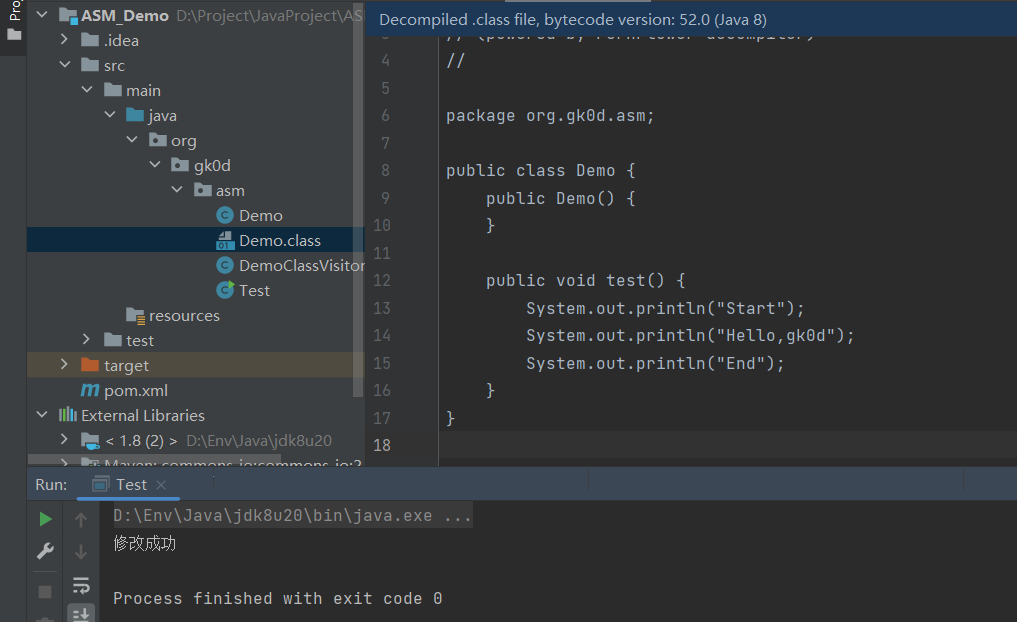This screenshot has height=622, width=1017.
Task: Click the test folder icon
Action: coord(113,340)
